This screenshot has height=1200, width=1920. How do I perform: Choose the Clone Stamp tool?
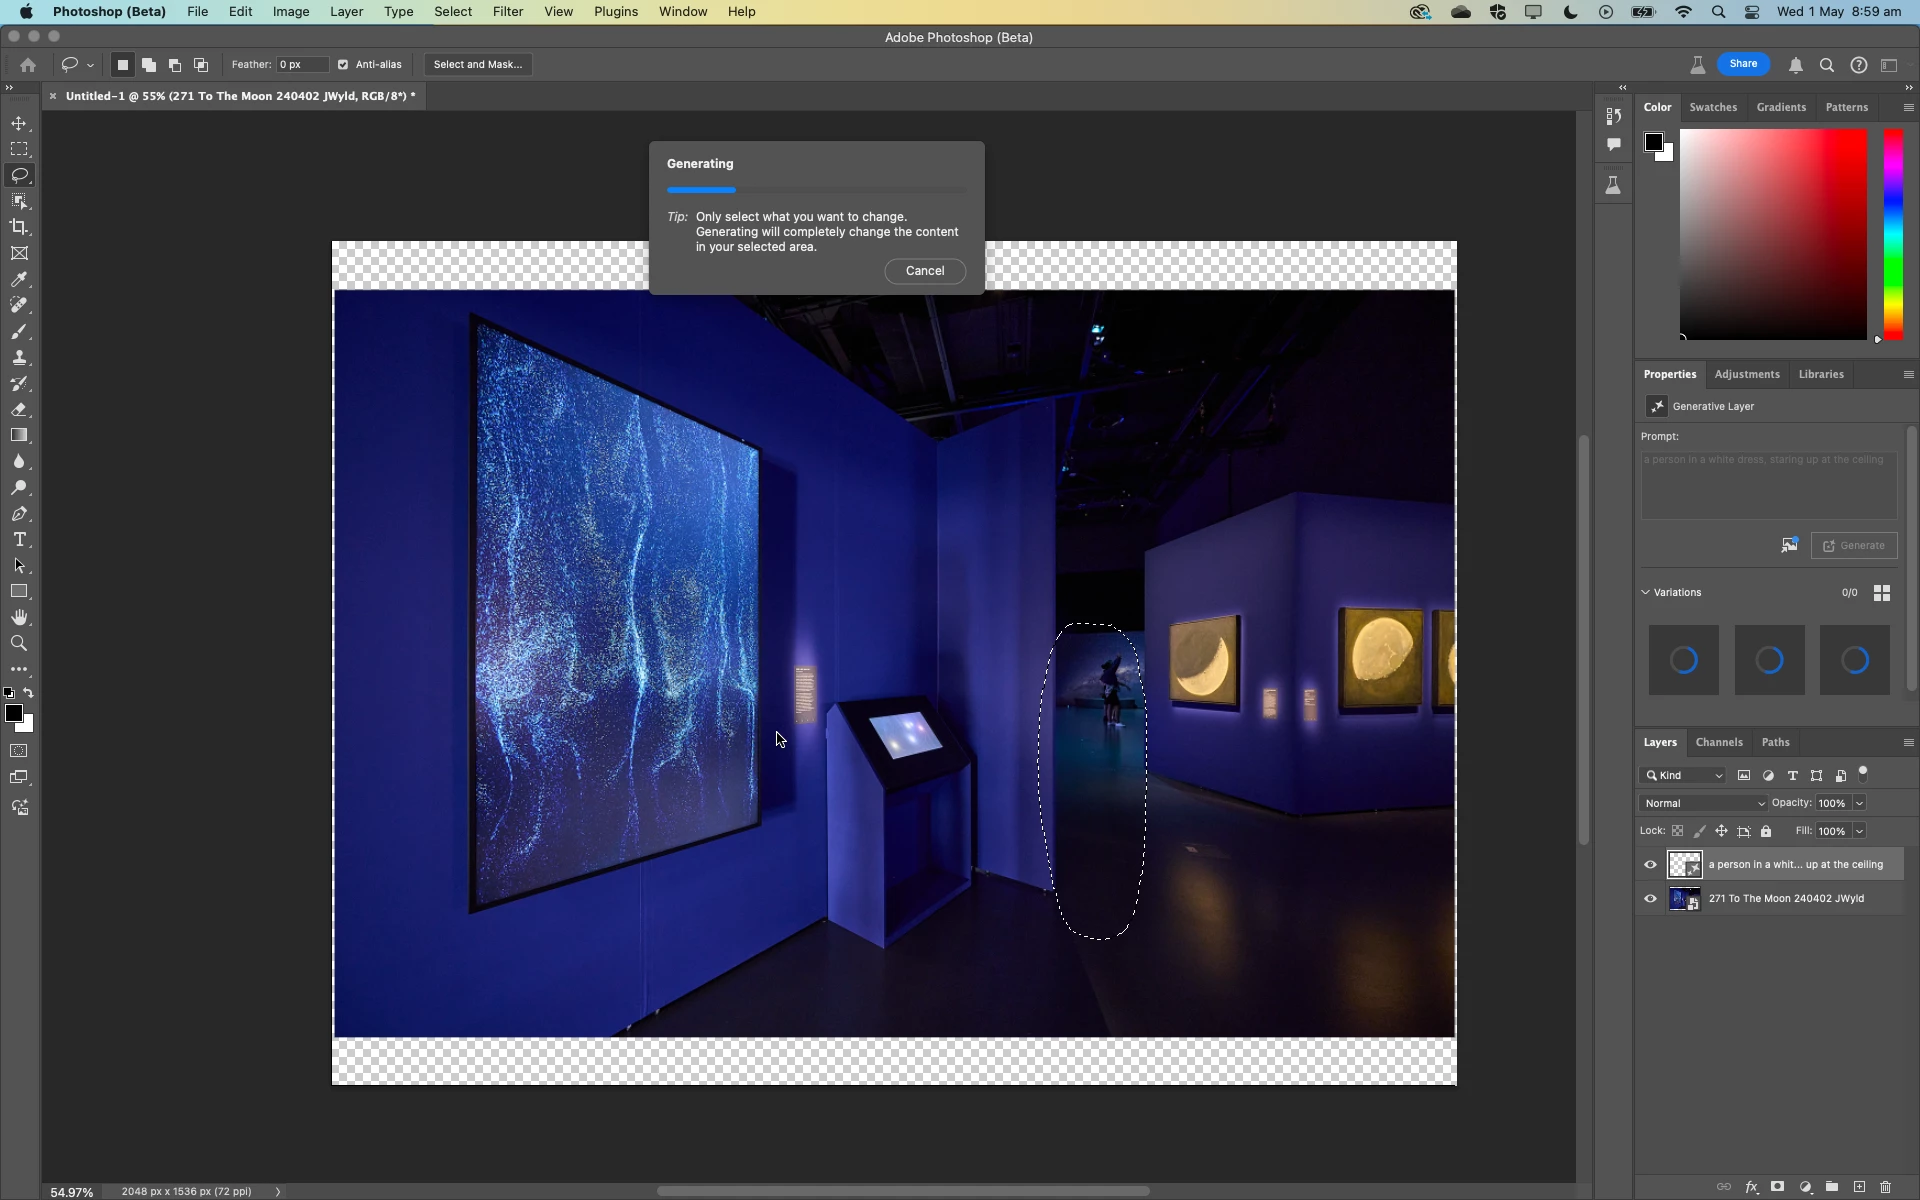pyautogui.click(x=19, y=358)
